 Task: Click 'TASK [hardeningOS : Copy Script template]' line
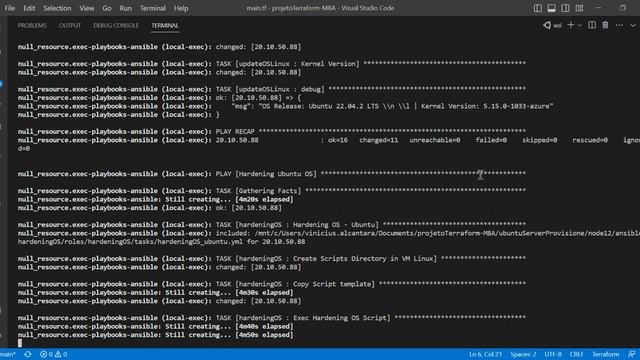[271, 284]
